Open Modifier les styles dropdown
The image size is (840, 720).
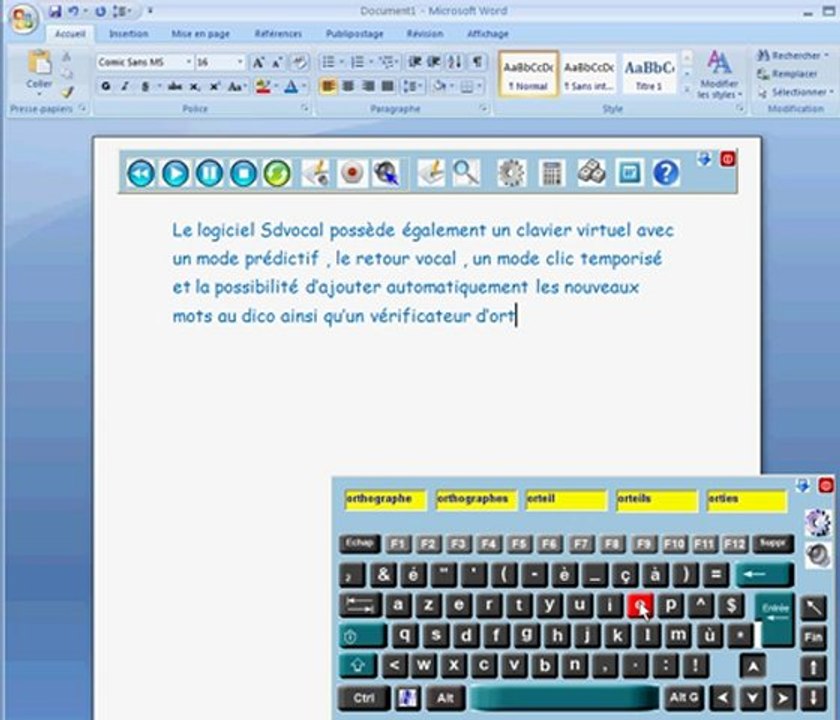(x=719, y=74)
